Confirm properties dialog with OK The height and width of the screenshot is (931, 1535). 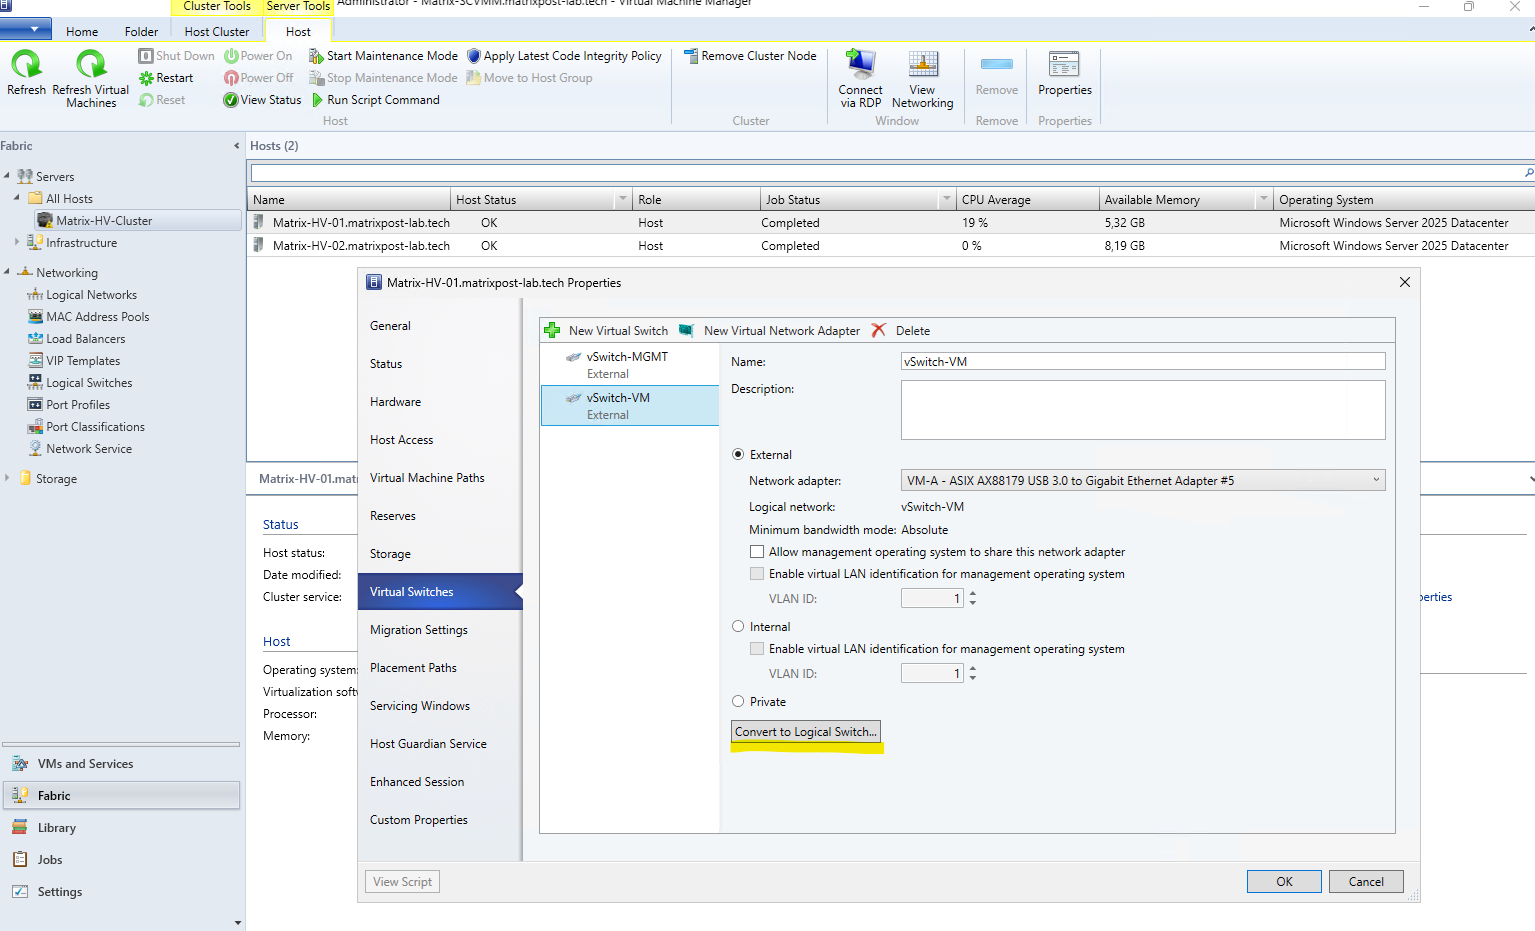[1284, 882]
